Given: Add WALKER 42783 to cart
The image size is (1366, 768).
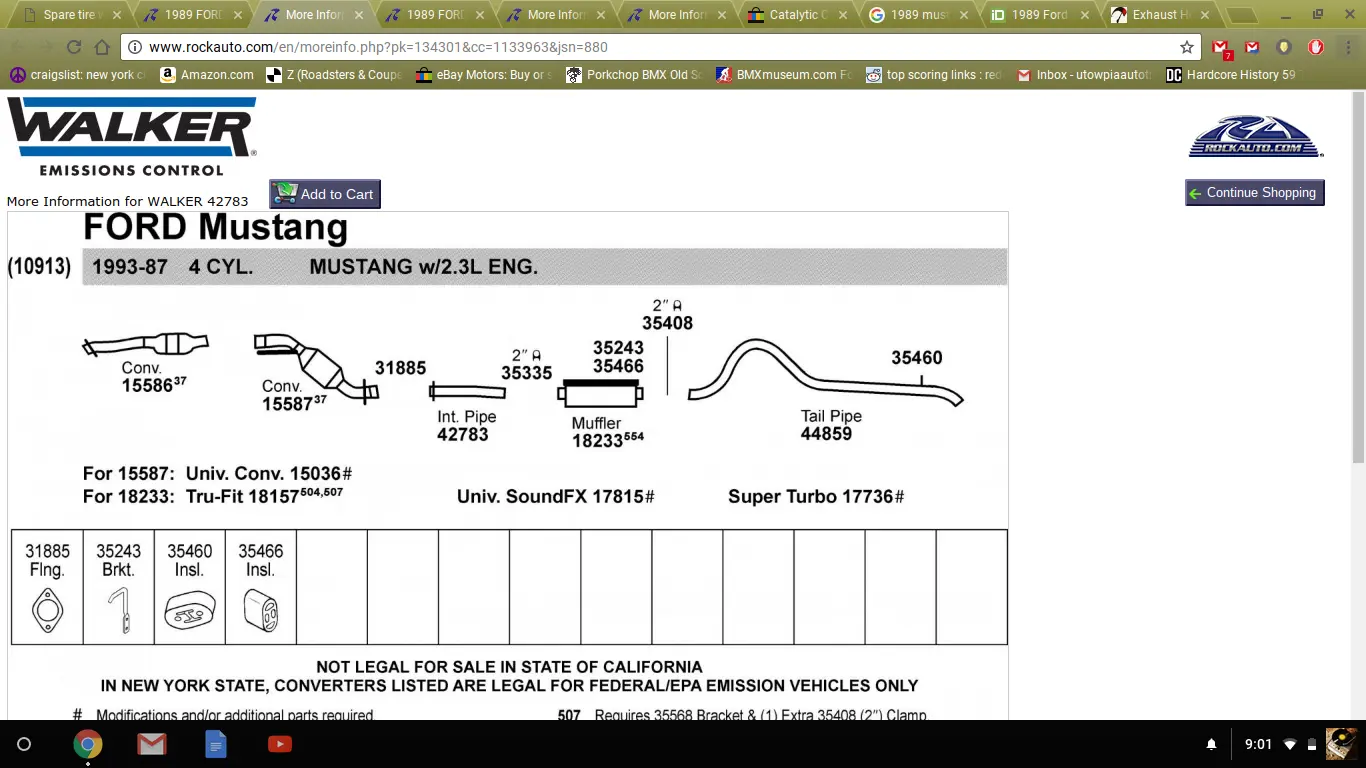Looking at the screenshot, I should pyautogui.click(x=325, y=194).
